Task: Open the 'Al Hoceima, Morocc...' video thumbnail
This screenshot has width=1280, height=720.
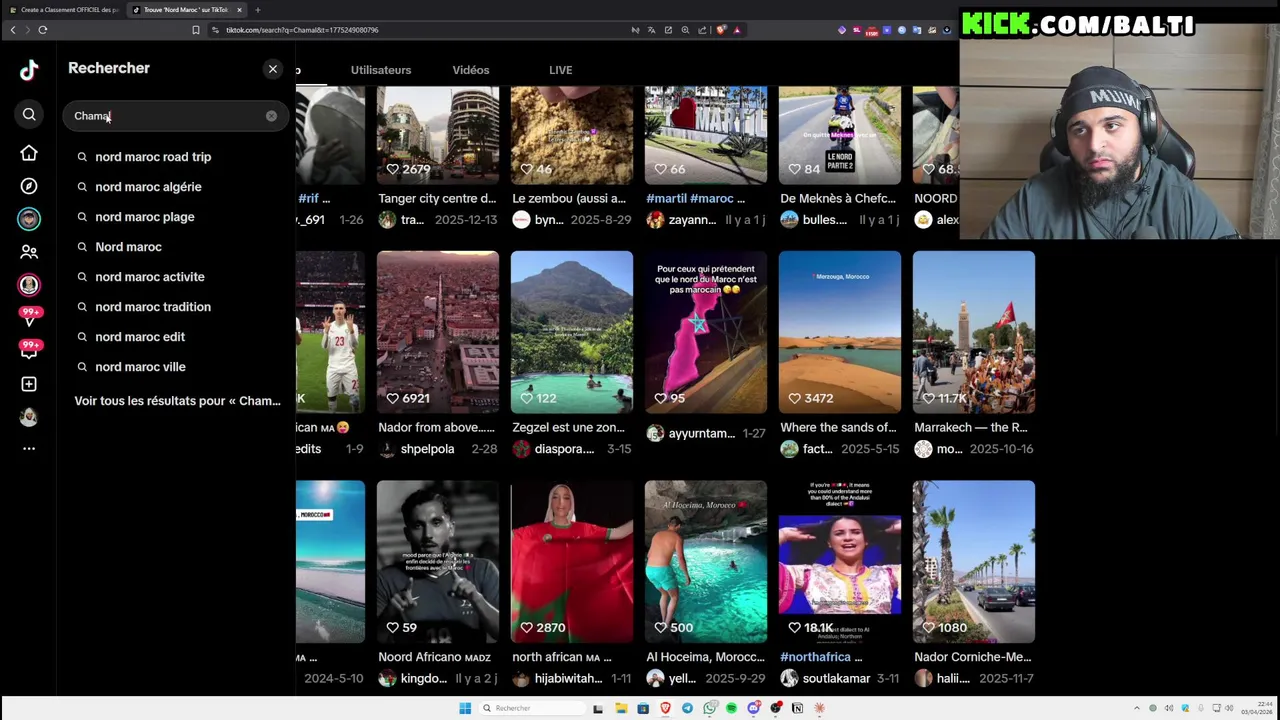Action: point(706,562)
